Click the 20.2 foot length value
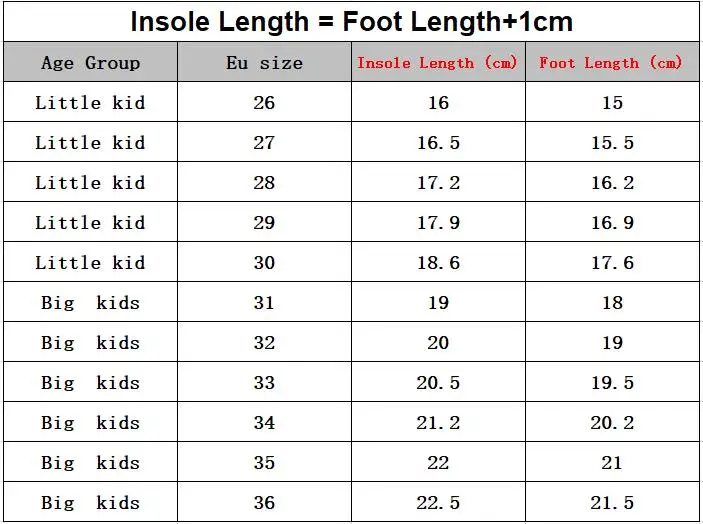 pyautogui.click(x=612, y=423)
